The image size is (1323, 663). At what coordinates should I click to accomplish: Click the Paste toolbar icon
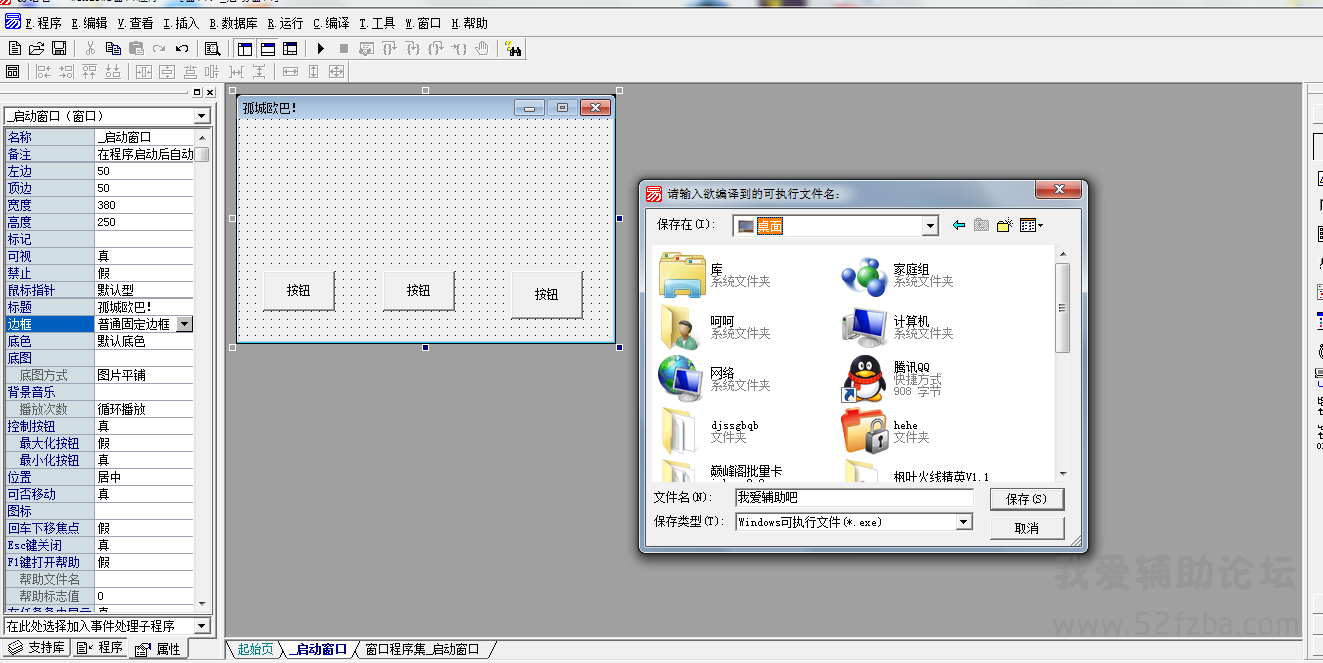pos(136,48)
